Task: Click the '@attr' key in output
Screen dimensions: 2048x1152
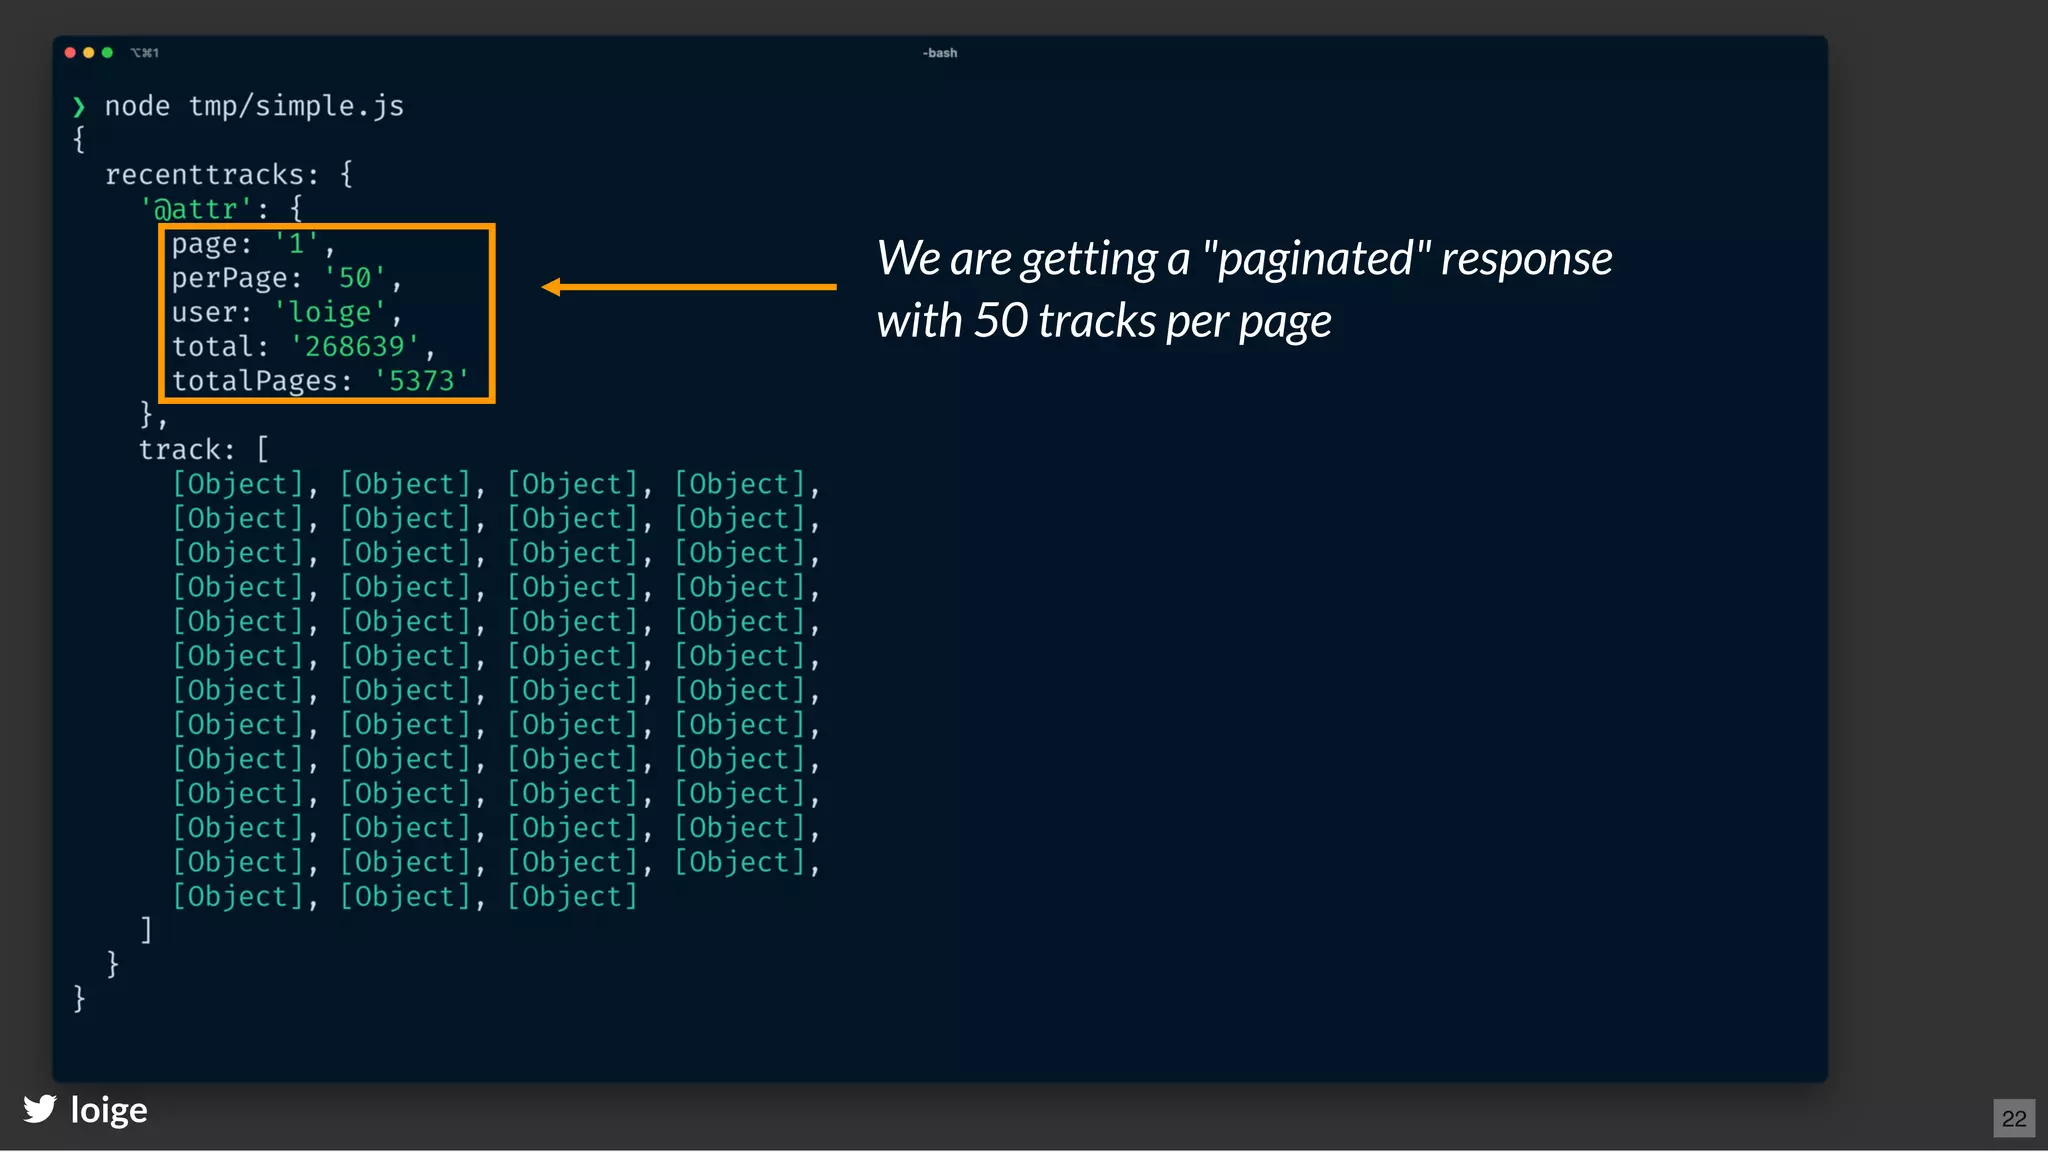Action: pos(195,209)
